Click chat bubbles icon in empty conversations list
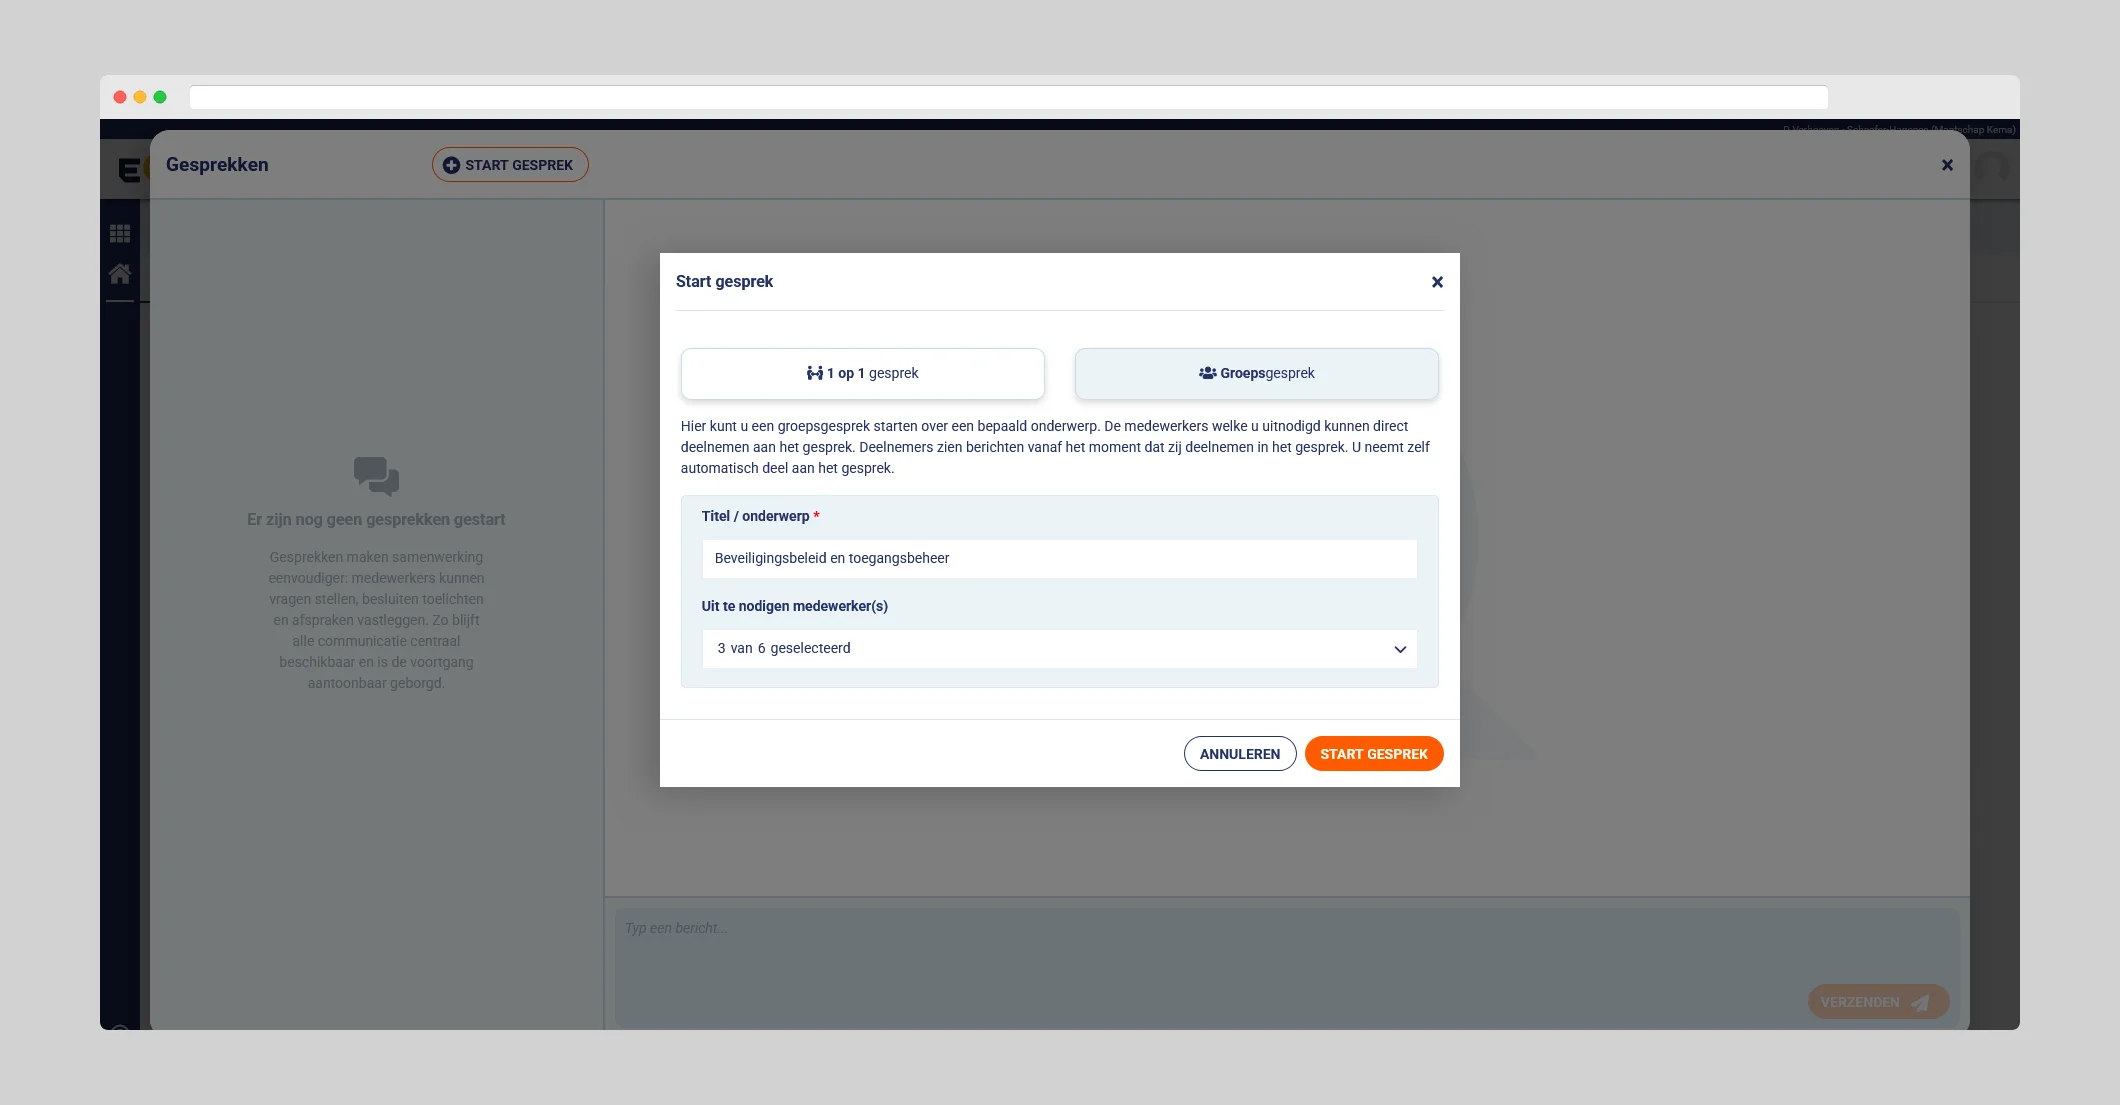 (376, 476)
